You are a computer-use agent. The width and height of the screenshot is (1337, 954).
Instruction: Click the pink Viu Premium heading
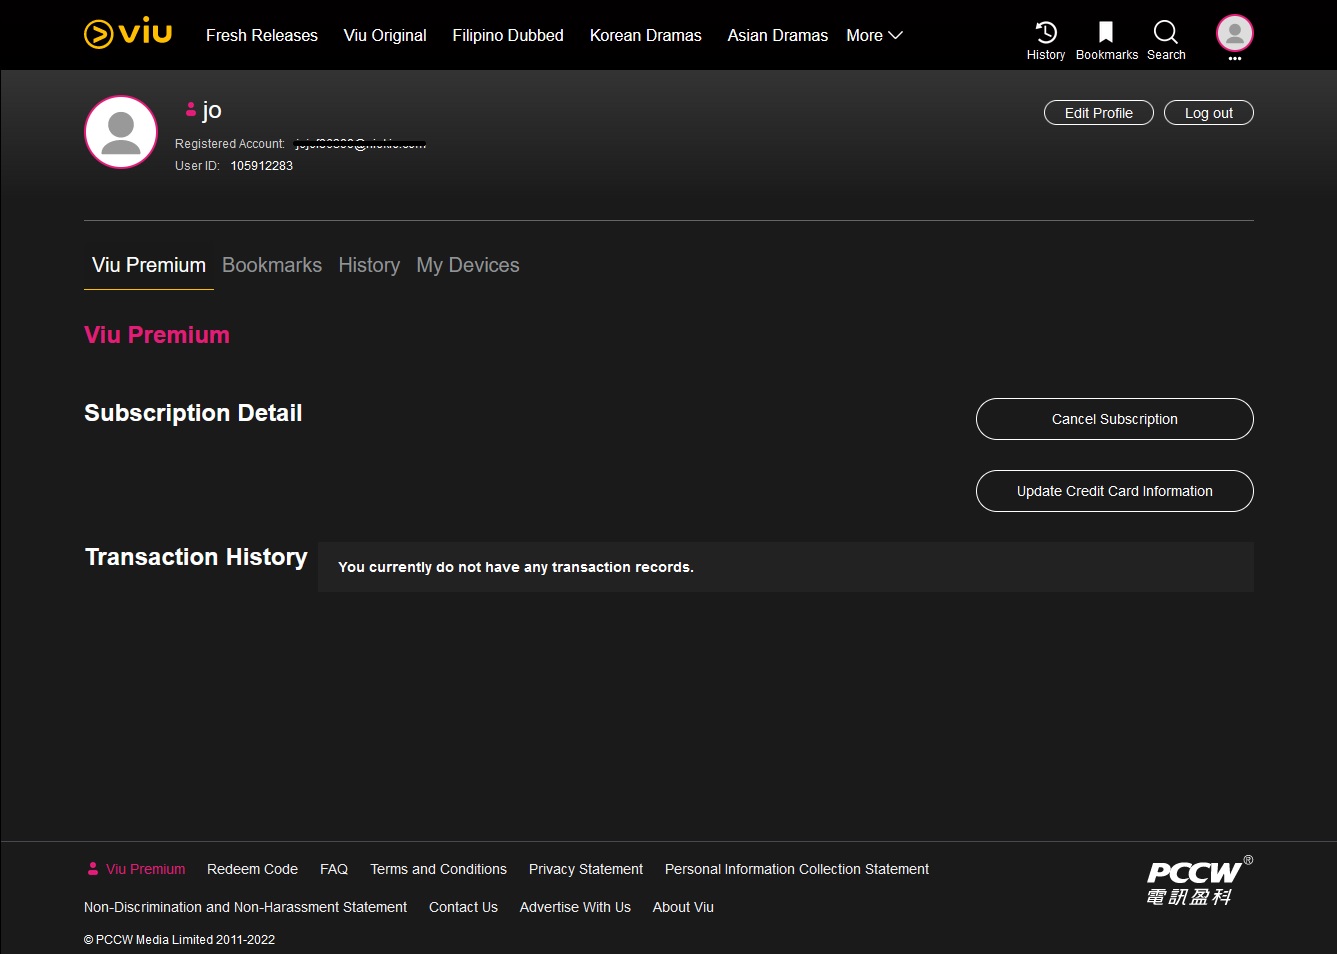coord(157,335)
